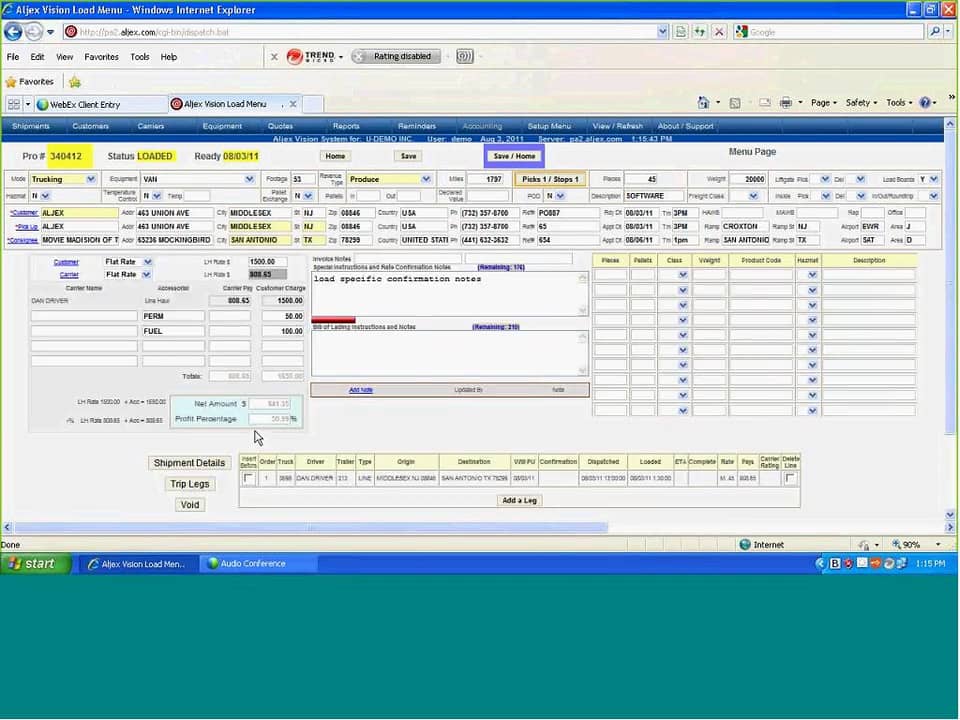This screenshot has height=720, width=960.
Task: Click the Picks 1 / Stops 1 button
Action: tap(550, 179)
